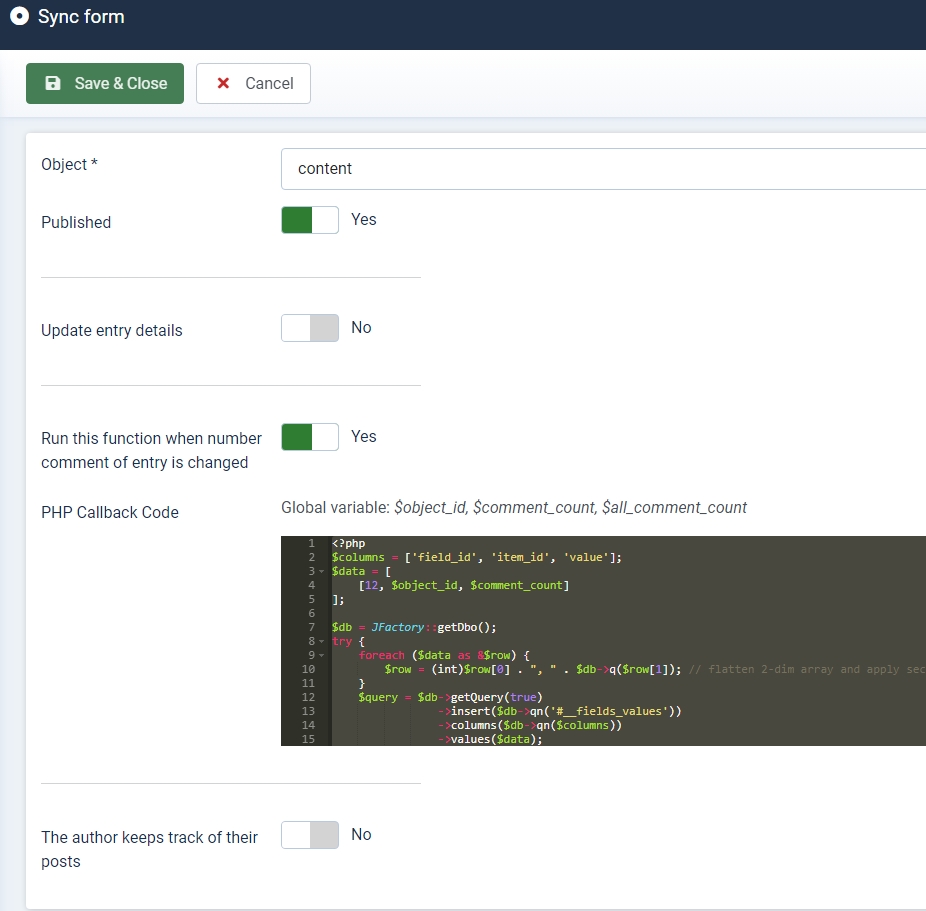Disable the comment count callback toggle
Image resolution: width=926 pixels, height=911 pixels.
[310, 437]
